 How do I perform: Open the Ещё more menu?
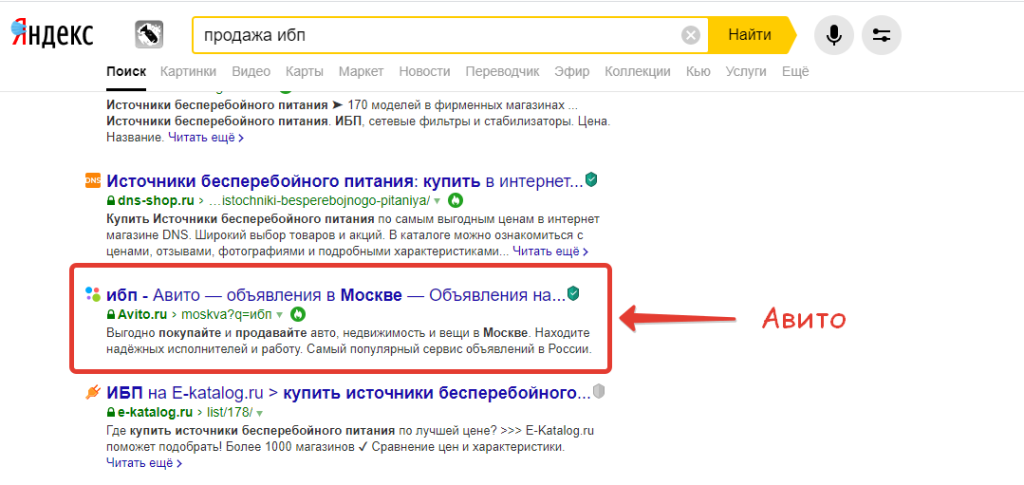point(795,72)
